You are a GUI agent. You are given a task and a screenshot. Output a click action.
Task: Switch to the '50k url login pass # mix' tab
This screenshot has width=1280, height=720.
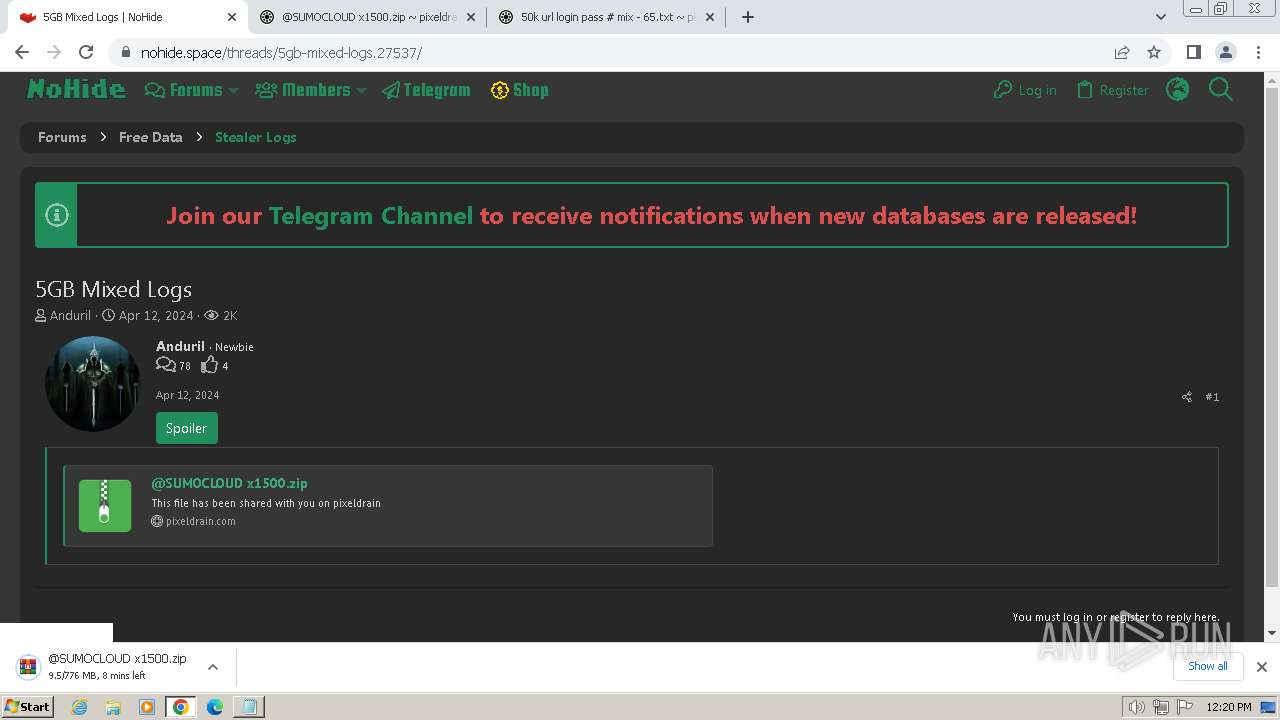pyautogui.click(x=605, y=17)
